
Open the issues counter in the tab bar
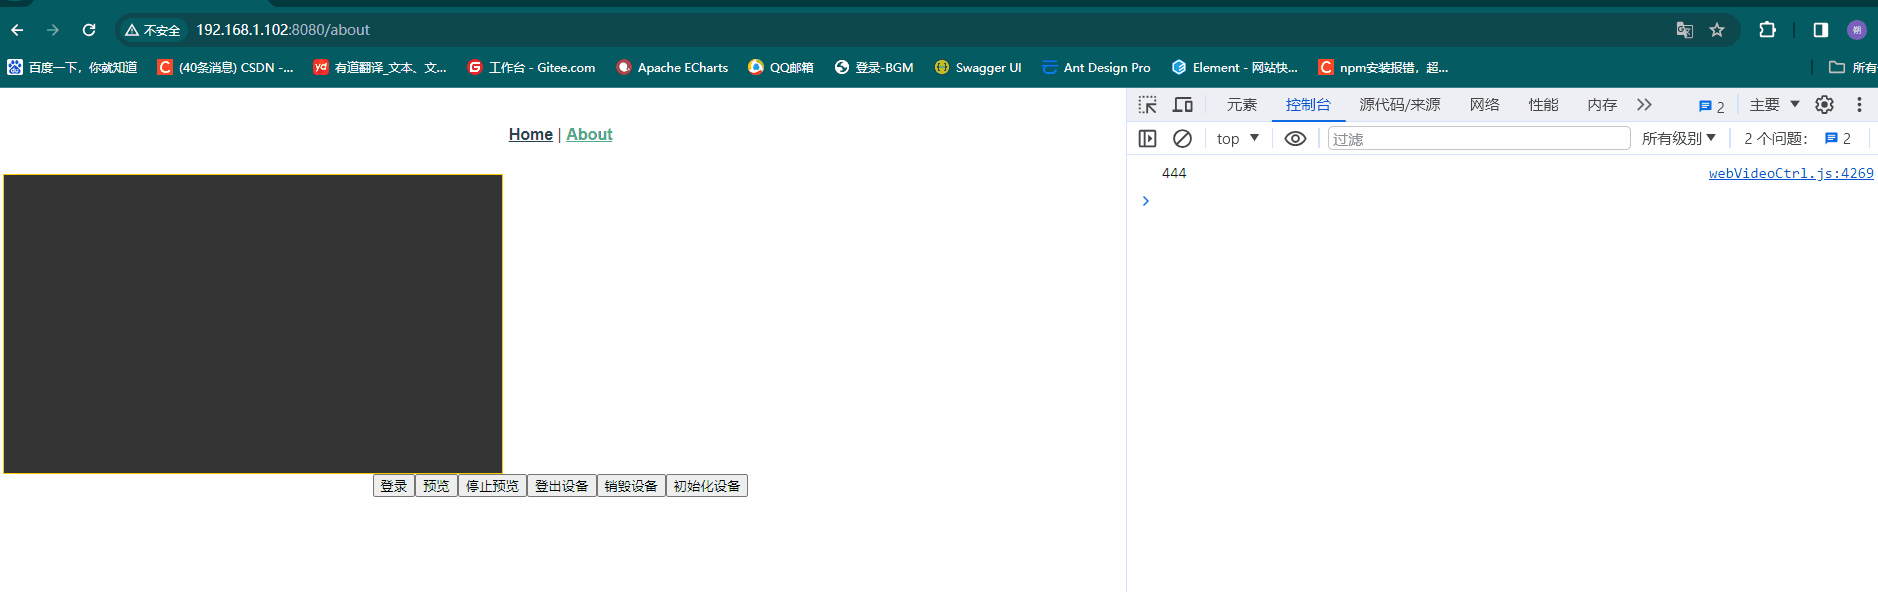point(1711,106)
